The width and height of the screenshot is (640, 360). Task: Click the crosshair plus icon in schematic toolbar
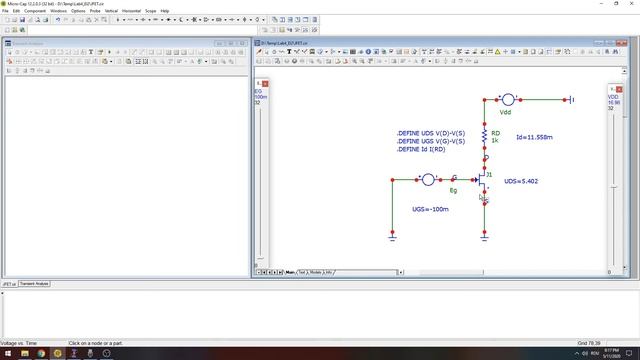tap(505, 52)
